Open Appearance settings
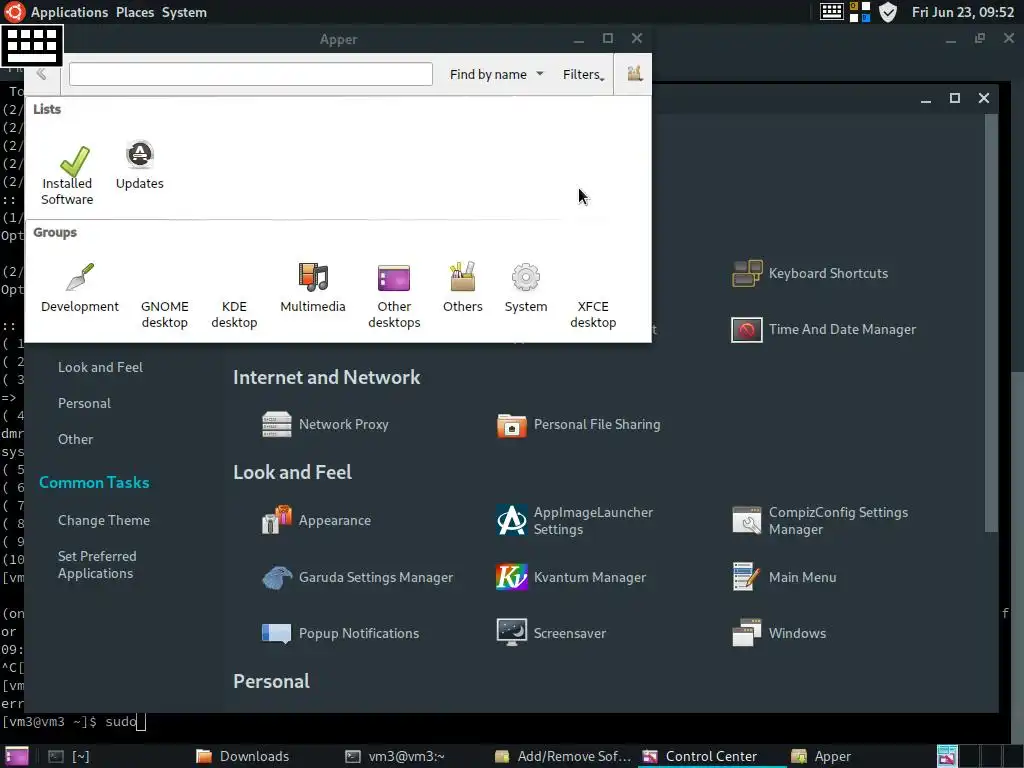1024x768 pixels. pyautogui.click(x=316, y=520)
